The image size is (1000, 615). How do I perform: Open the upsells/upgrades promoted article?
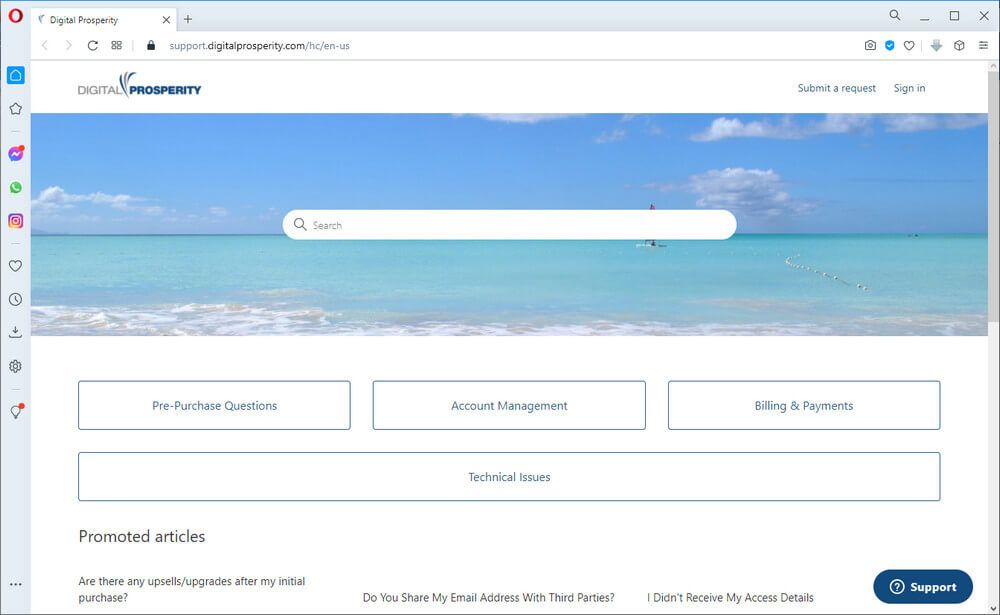(192, 589)
